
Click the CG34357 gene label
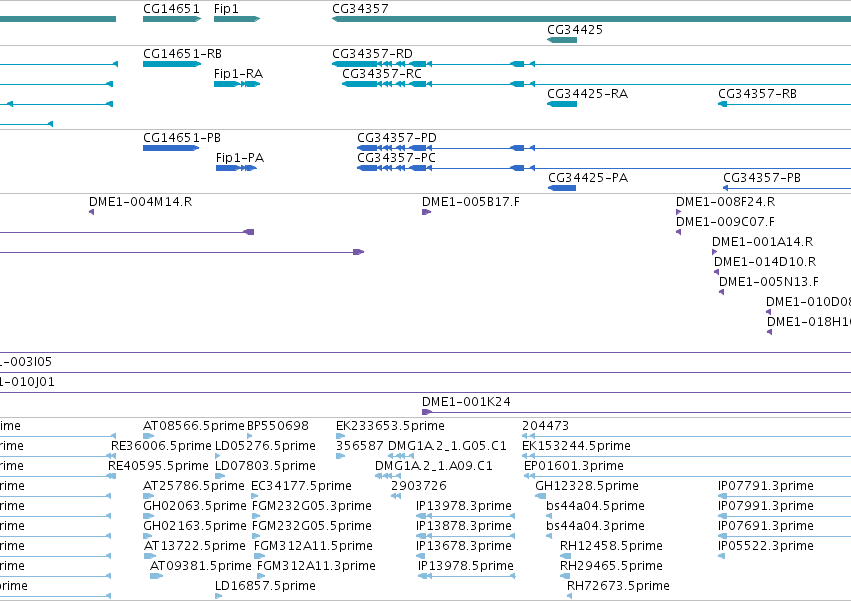coord(360,9)
